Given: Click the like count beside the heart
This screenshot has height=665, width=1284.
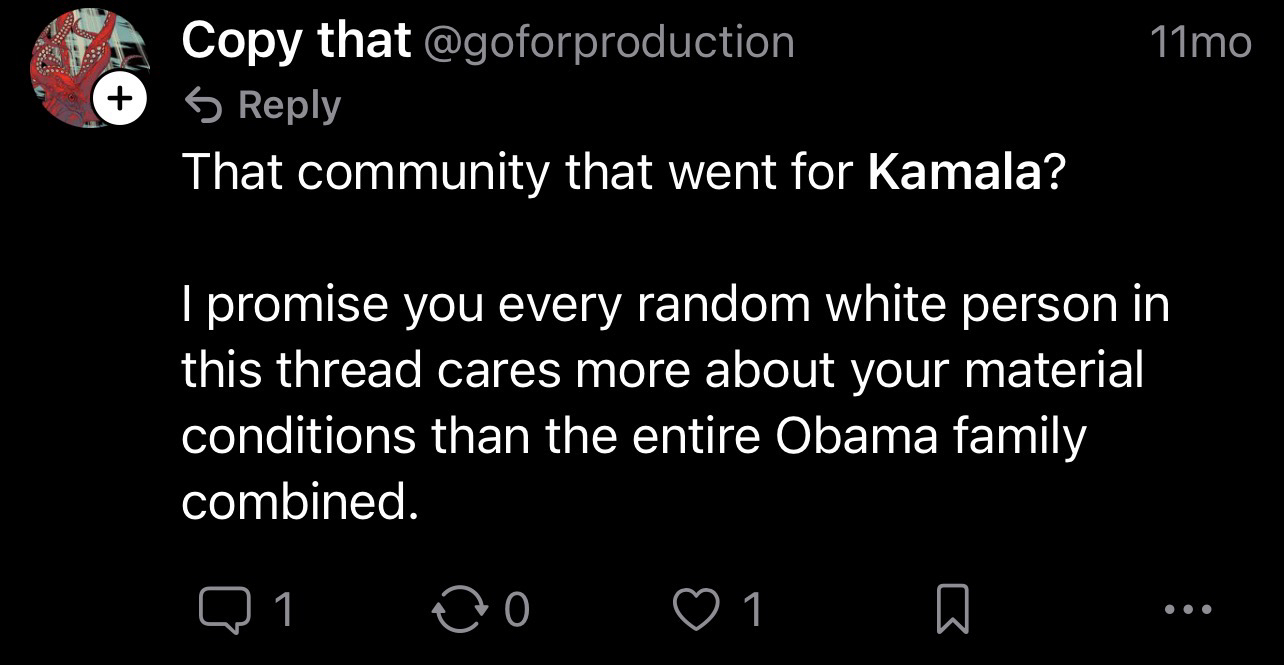Looking at the screenshot, I should click(x=753, y=609).
